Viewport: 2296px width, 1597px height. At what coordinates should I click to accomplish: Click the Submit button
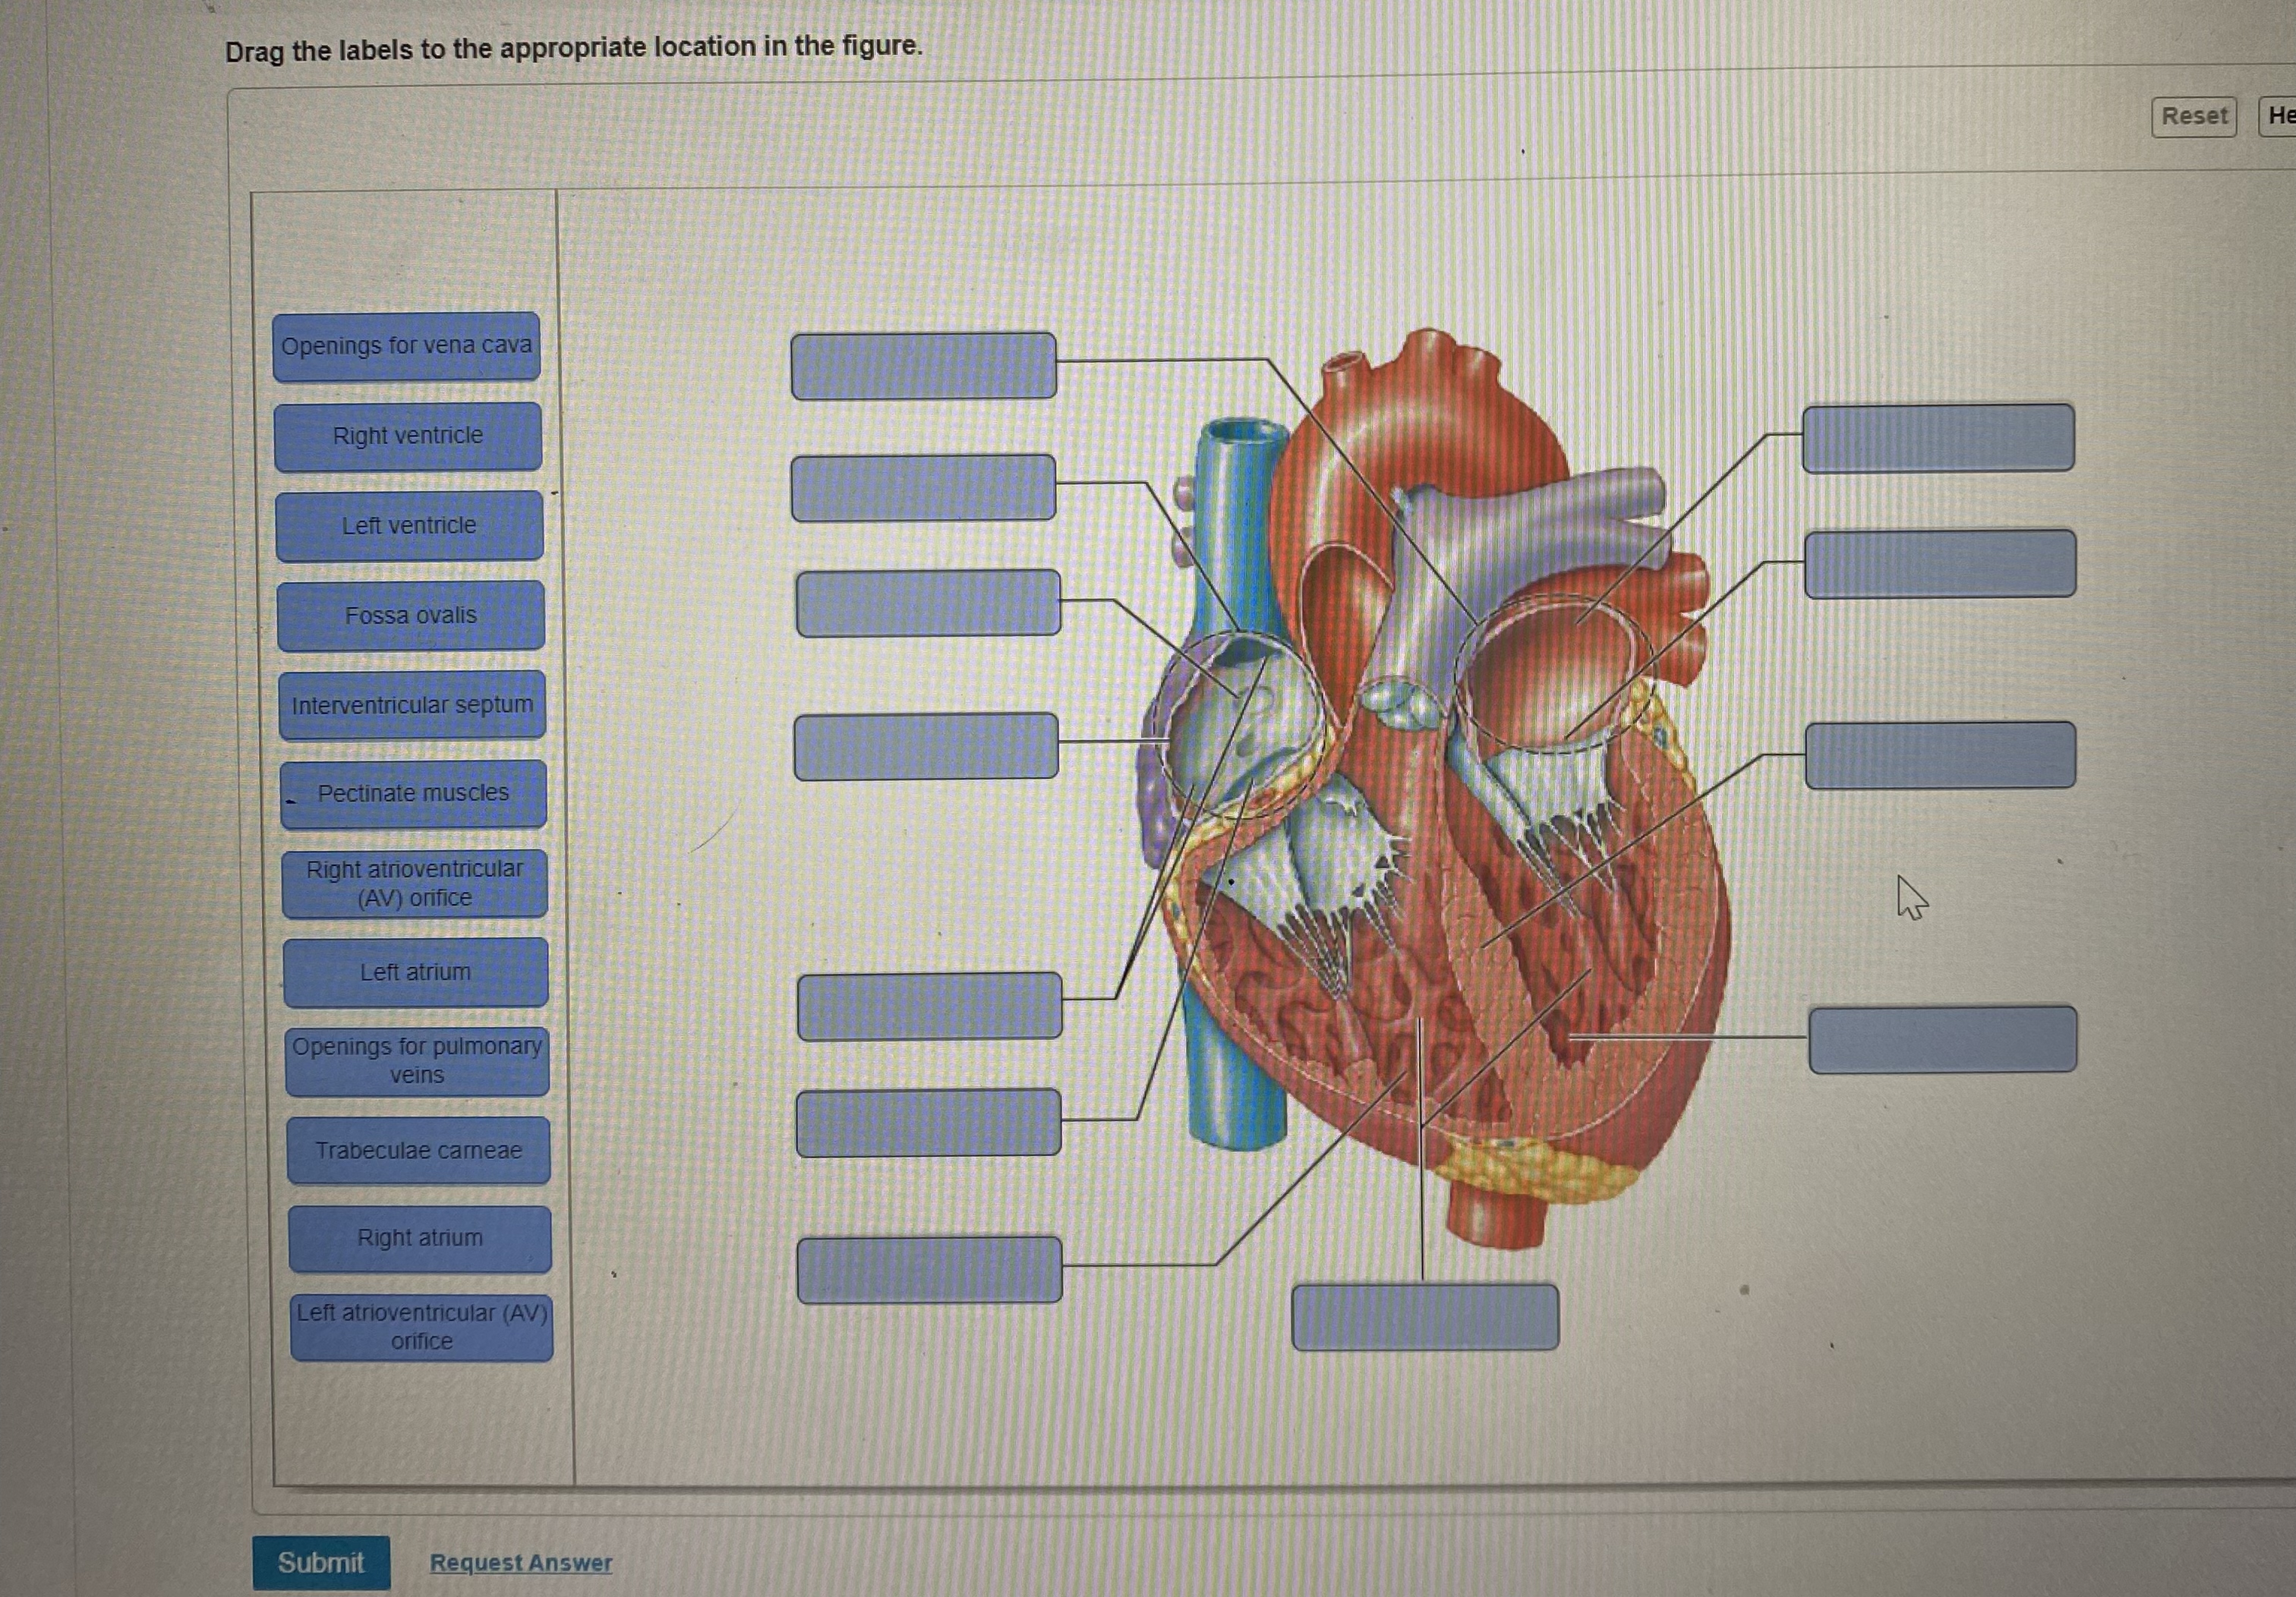(321, 1562)
